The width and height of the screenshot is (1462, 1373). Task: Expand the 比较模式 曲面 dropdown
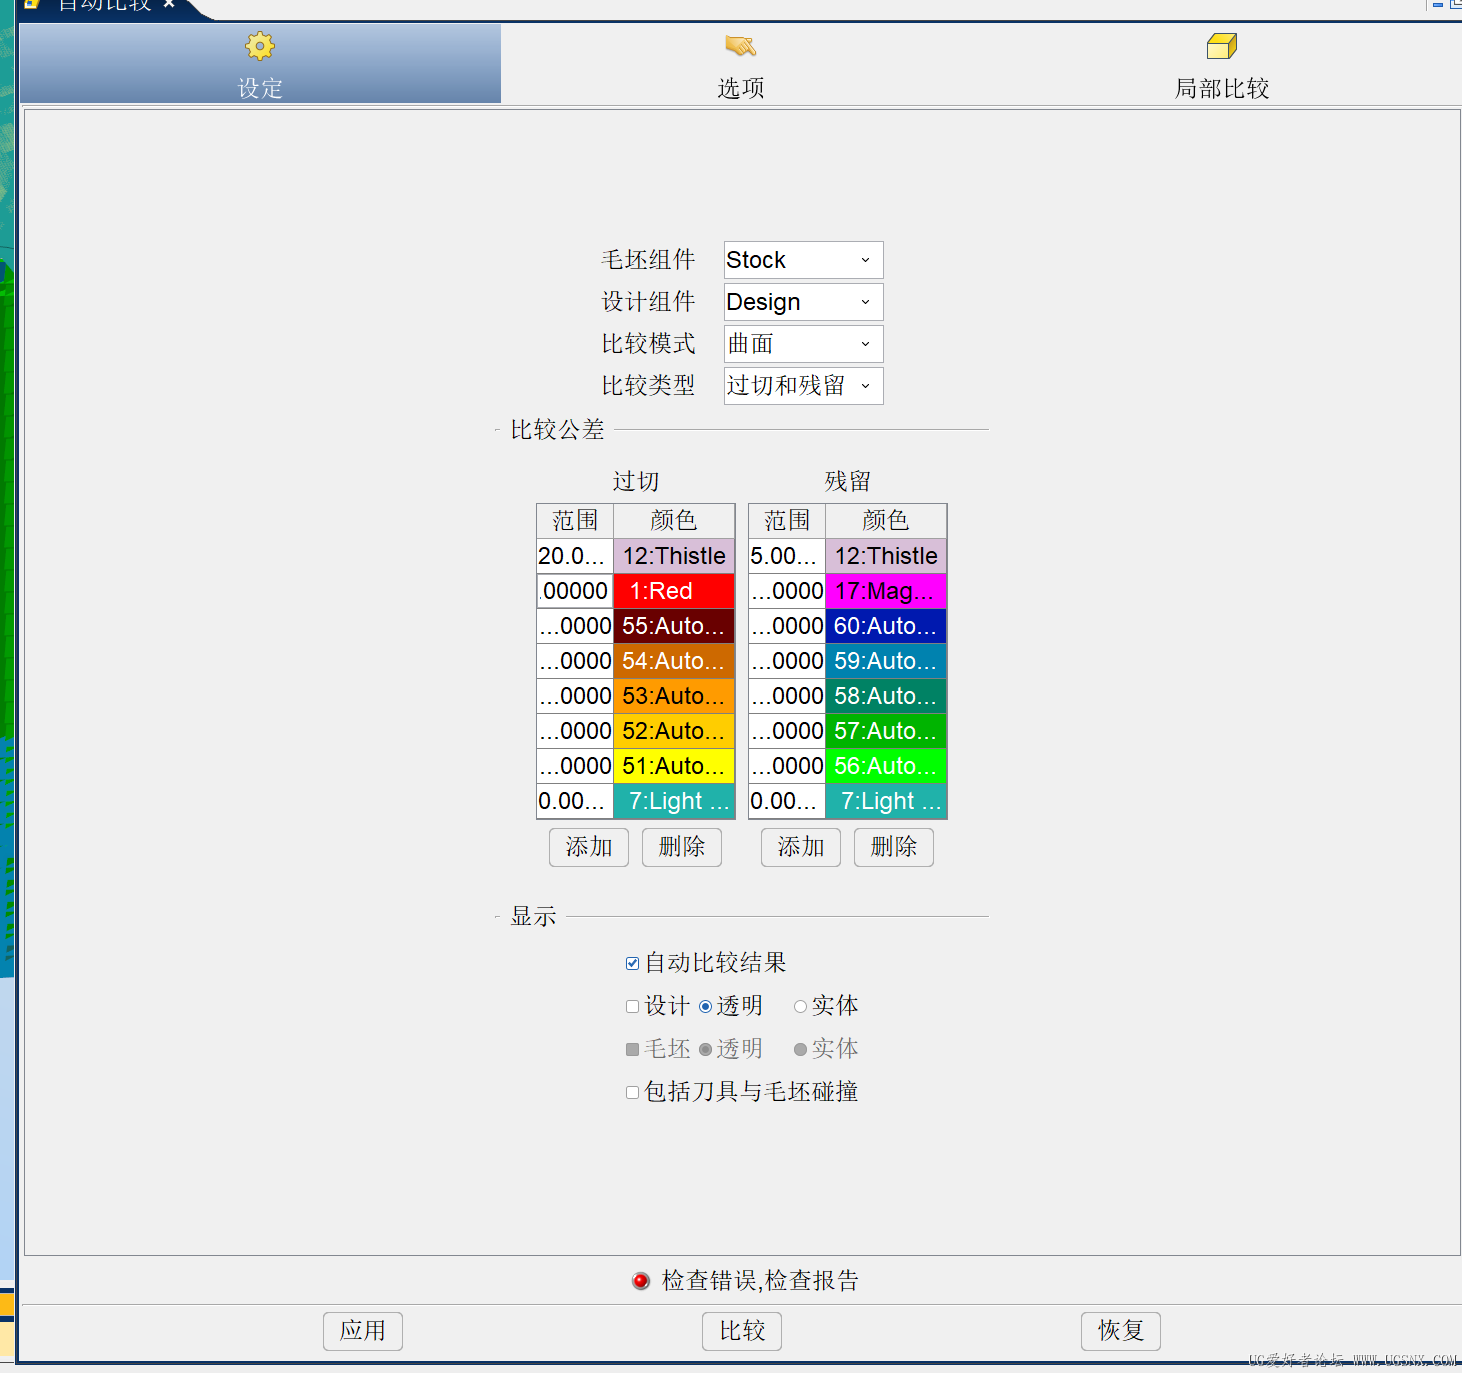(x=803, y=344)
